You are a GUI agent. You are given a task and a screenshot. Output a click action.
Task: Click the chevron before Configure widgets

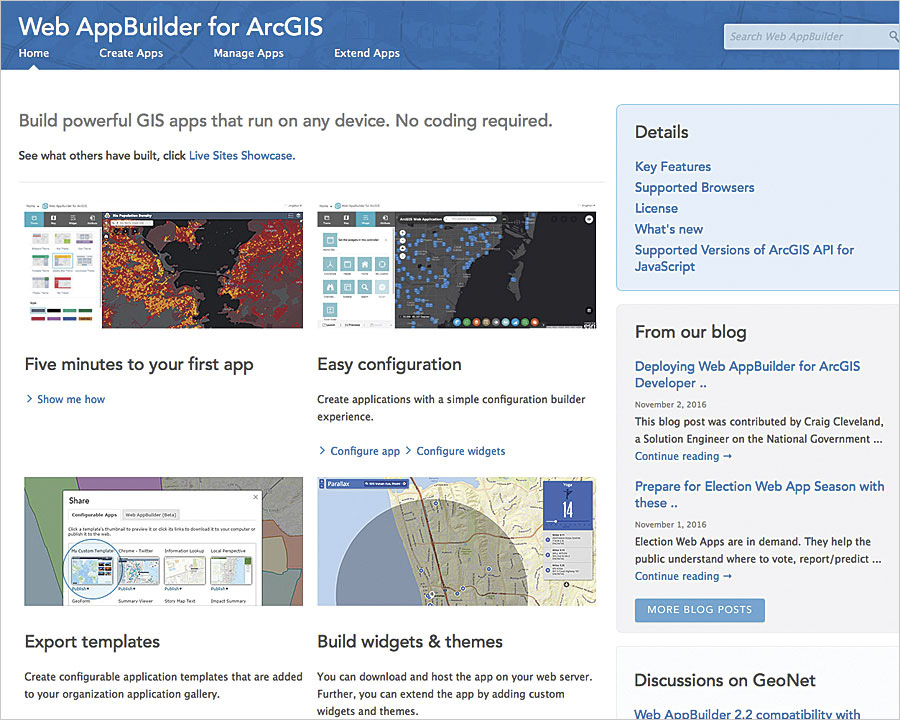click(409, 451)
